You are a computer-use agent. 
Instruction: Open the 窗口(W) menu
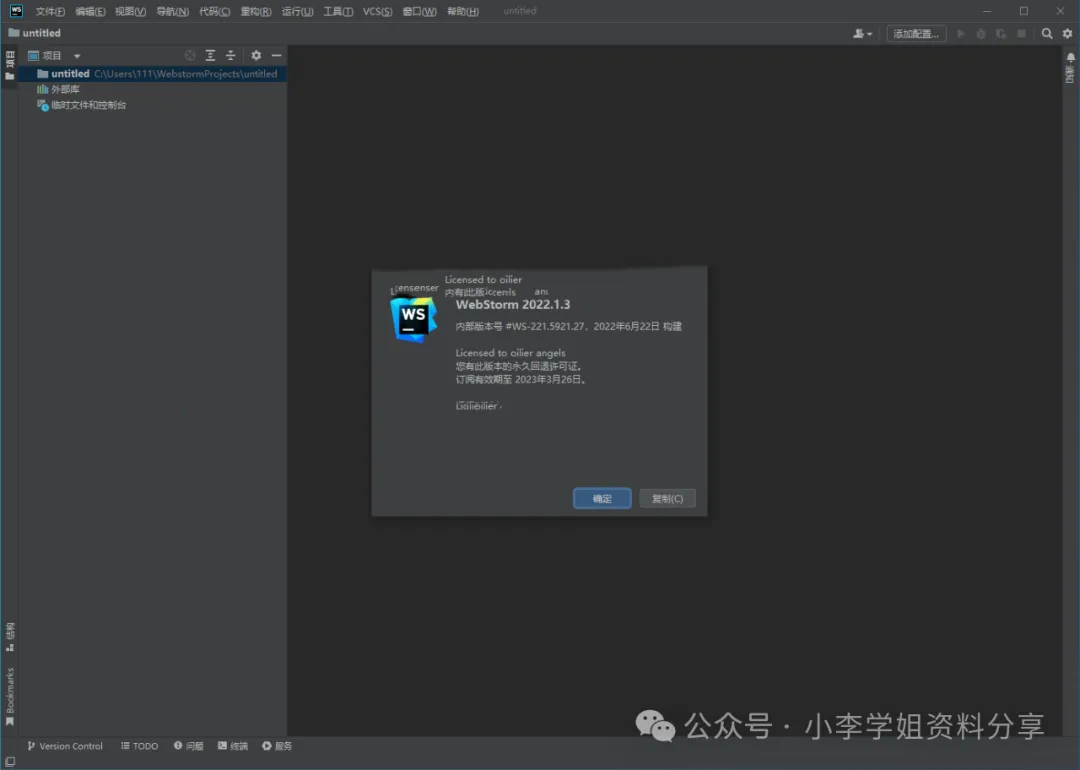click(x=419, y=12)
